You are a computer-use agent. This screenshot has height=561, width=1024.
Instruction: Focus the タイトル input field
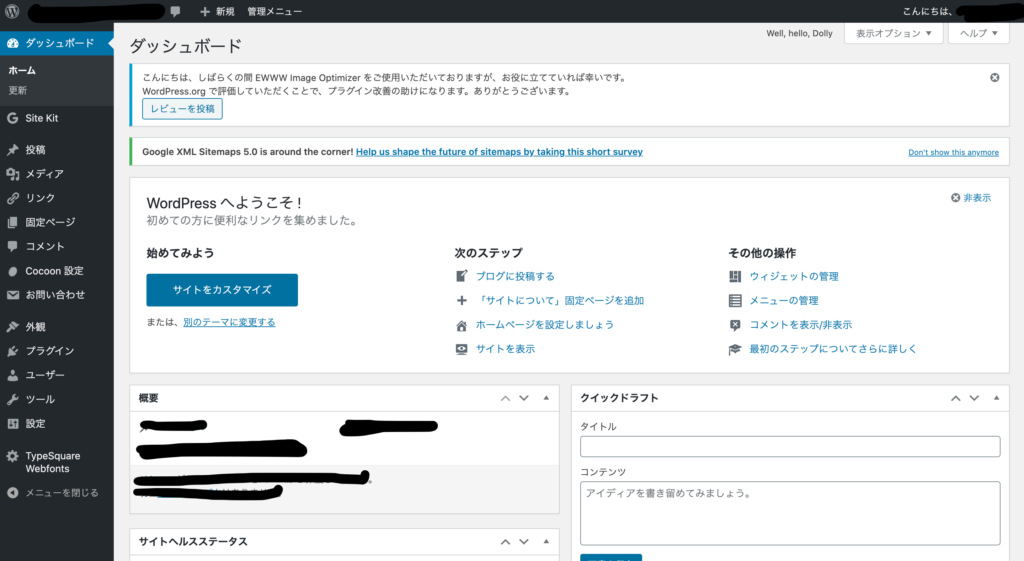(x=790, y=446)
